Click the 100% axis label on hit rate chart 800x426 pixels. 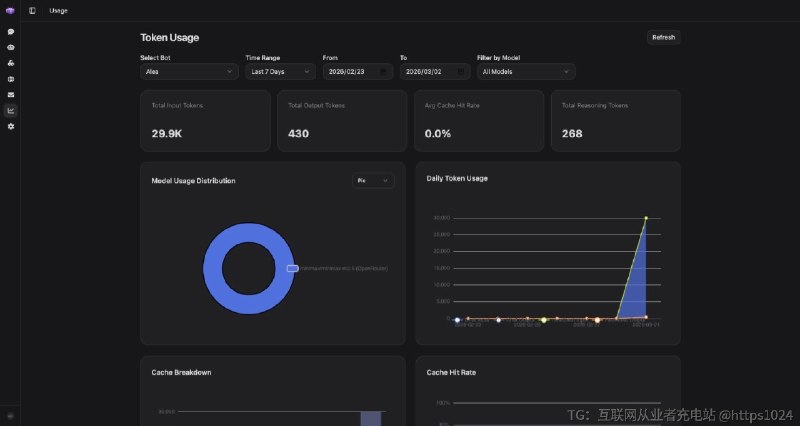pyautogui.click(x=443, y=403)
